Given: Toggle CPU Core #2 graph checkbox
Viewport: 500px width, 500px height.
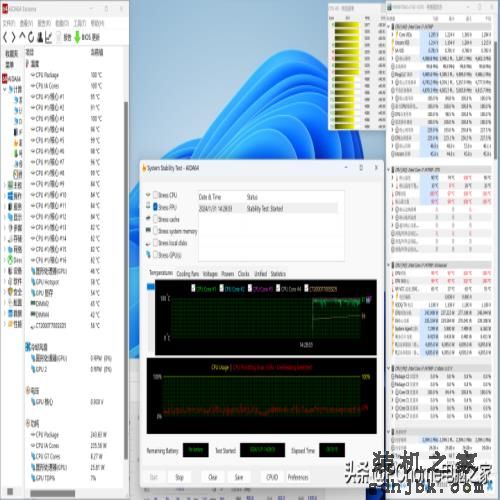Looking at the screenshot, I should tap(222, 288).
